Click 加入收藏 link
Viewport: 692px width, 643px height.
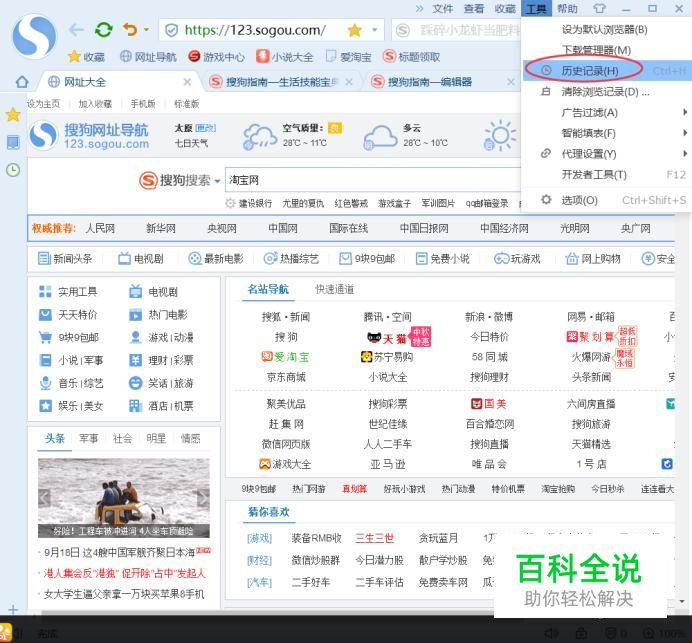pos(95,104)
